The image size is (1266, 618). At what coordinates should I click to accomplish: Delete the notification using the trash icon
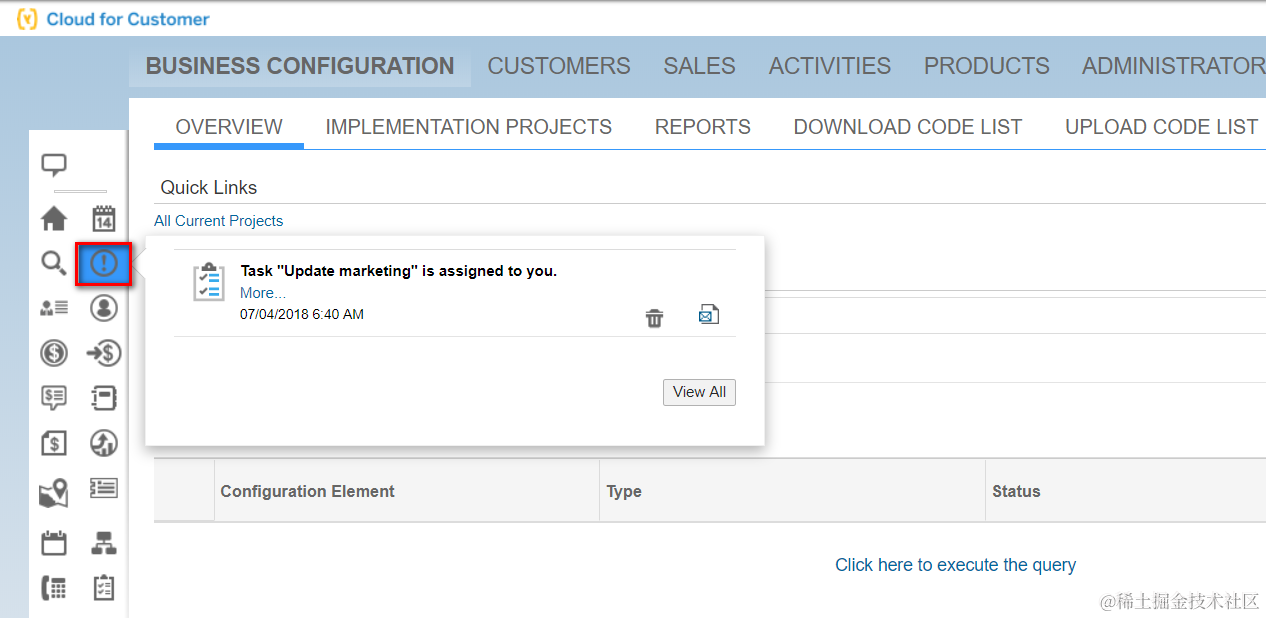click(x=654, y=318)
